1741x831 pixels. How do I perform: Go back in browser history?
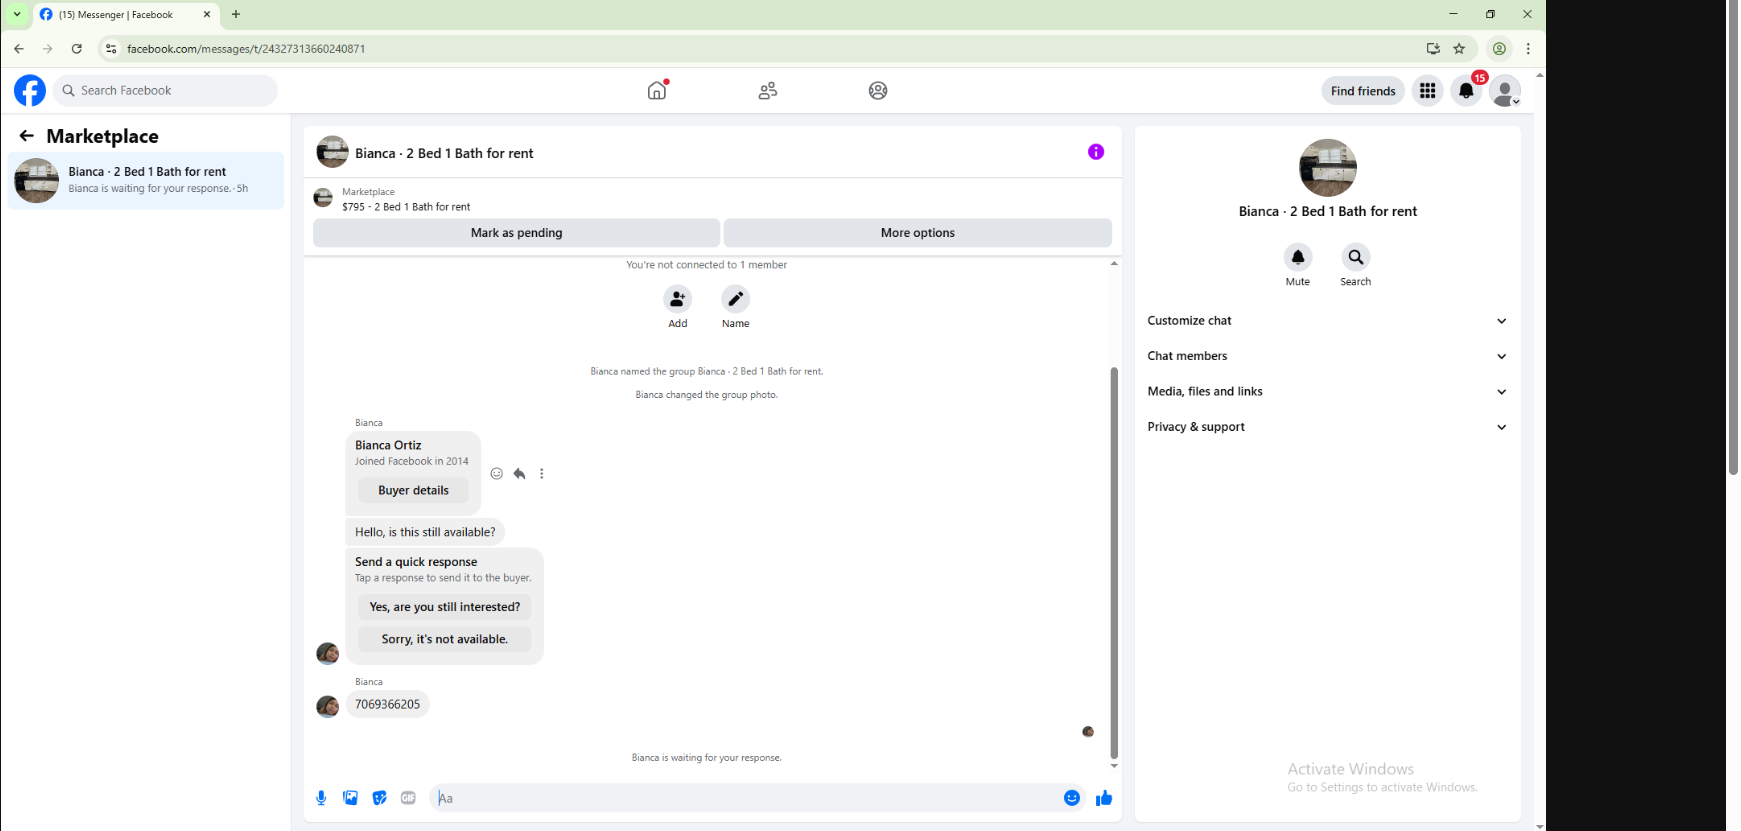pos(19,48)
